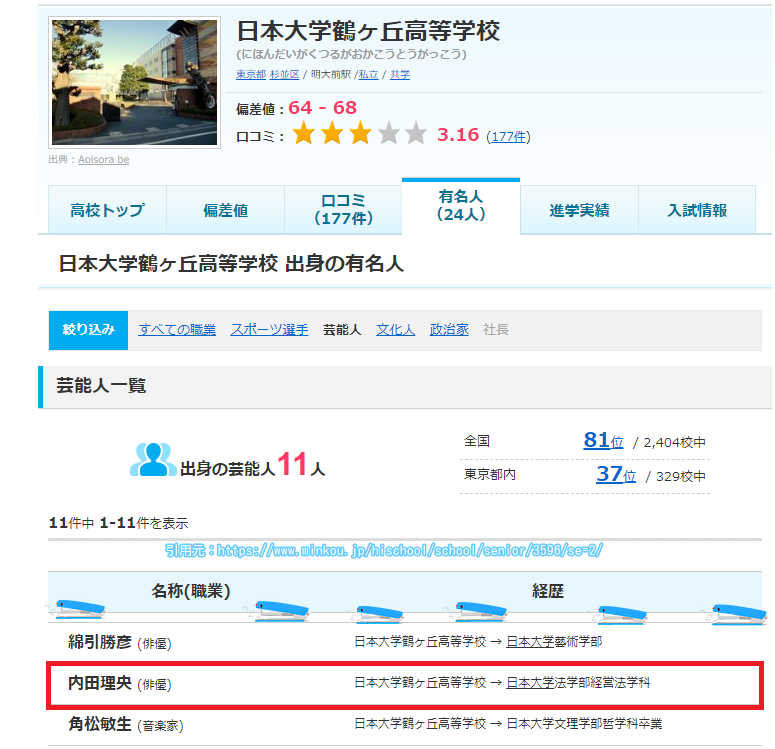775x749 pixels.
Task: Switch to the 進学実績 tab
Action: (579, 210)
